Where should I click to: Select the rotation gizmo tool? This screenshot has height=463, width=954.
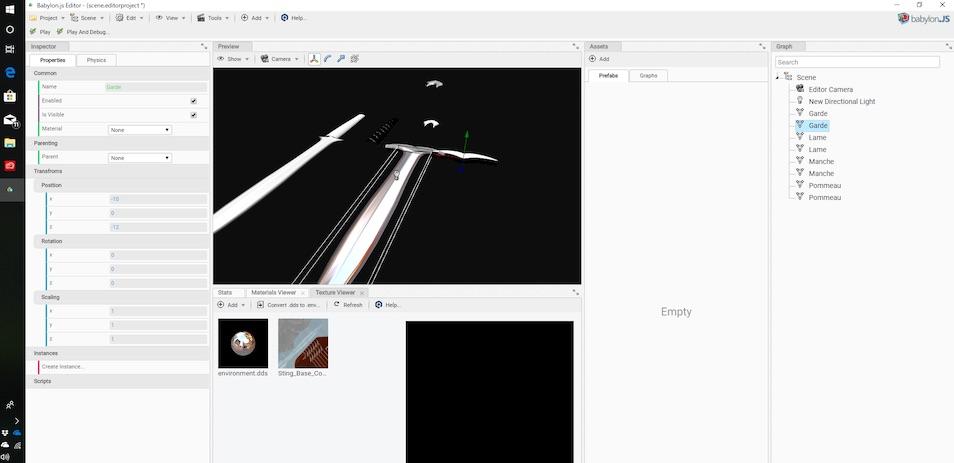point(328,59)
